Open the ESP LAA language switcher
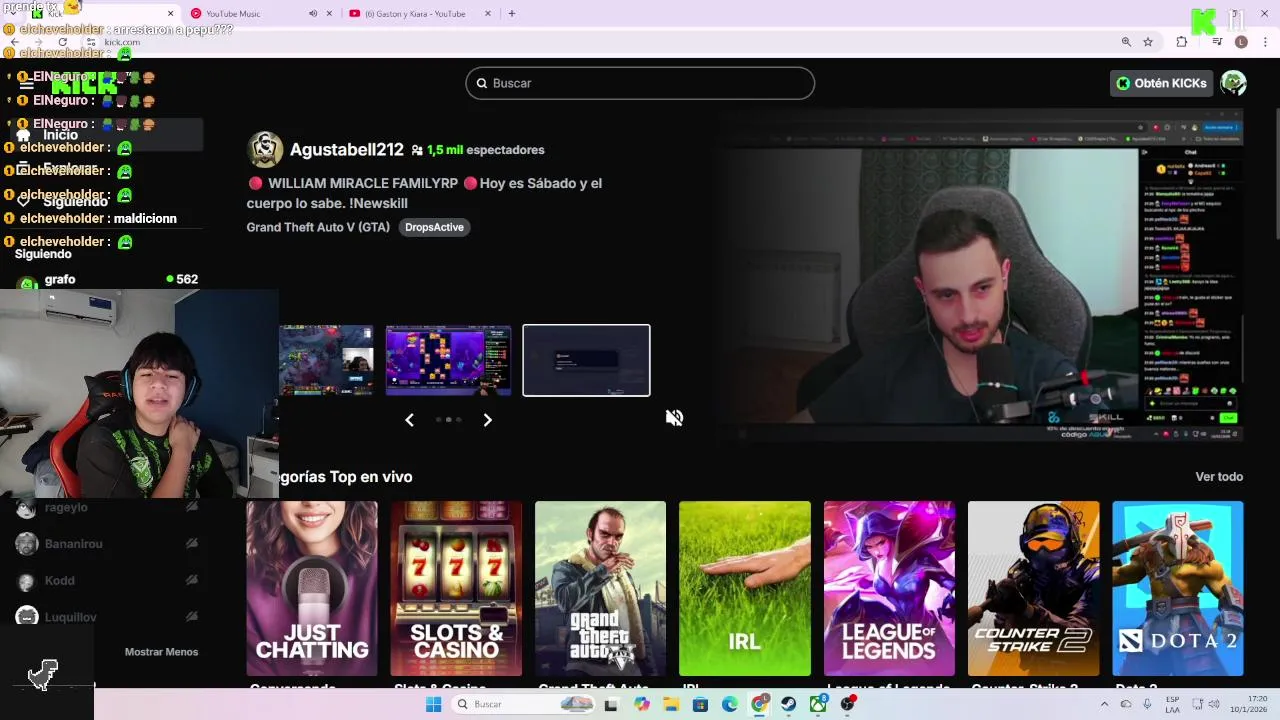Screen dimensions: 1280x720 [x=1172, y=705]
